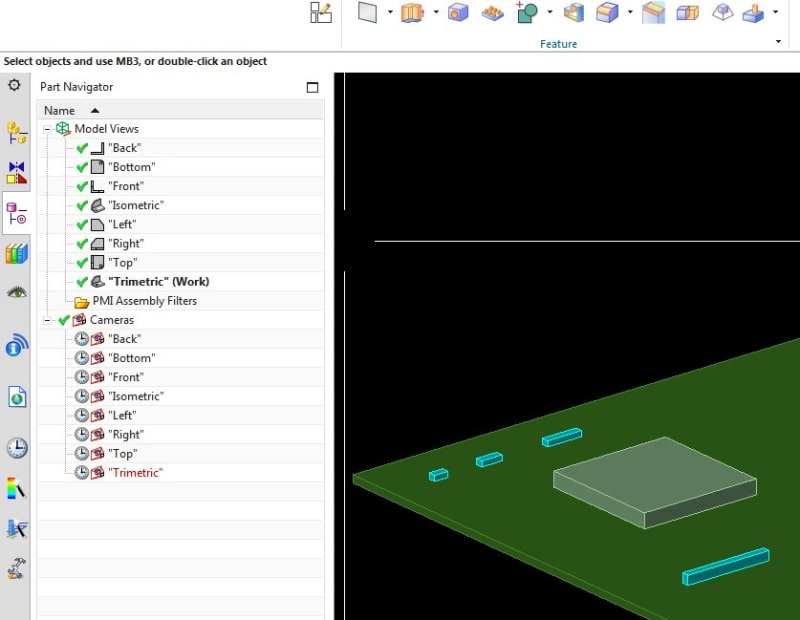
Task: Select the long cyan connector at lower right
Action: point(726,566)
